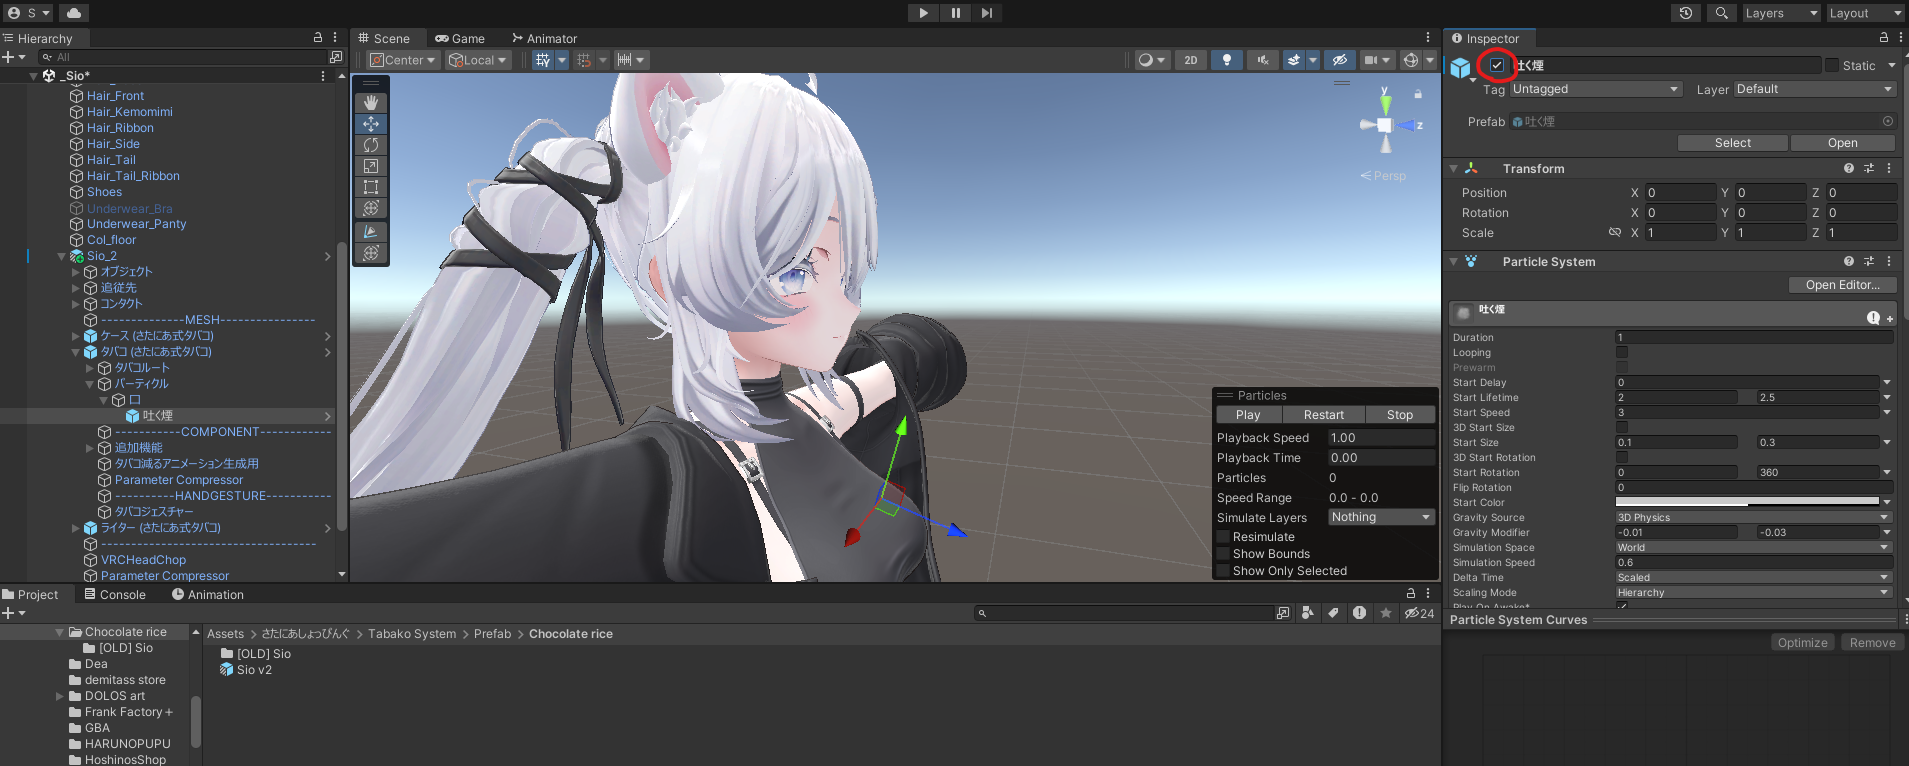Click the Playback Speed value field

coord(1381,438)
